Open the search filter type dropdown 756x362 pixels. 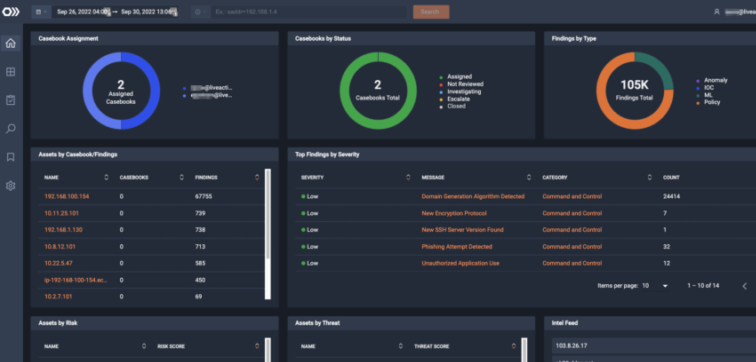tap(201, 12)
